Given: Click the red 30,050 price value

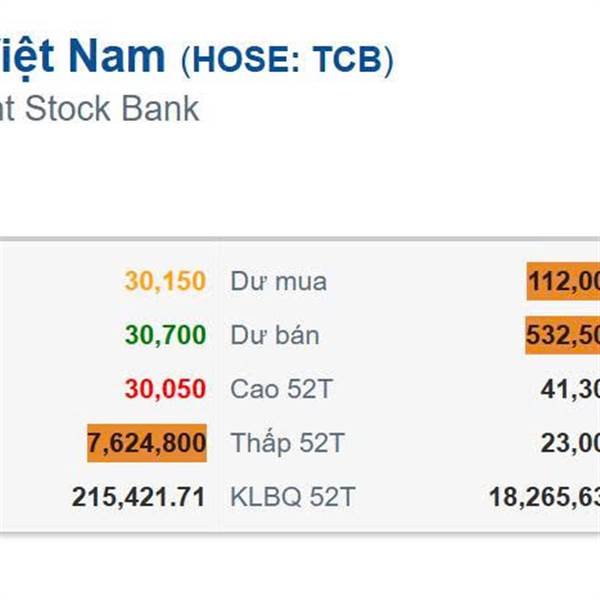Looking at the screenshot, I should pos(165,389).
